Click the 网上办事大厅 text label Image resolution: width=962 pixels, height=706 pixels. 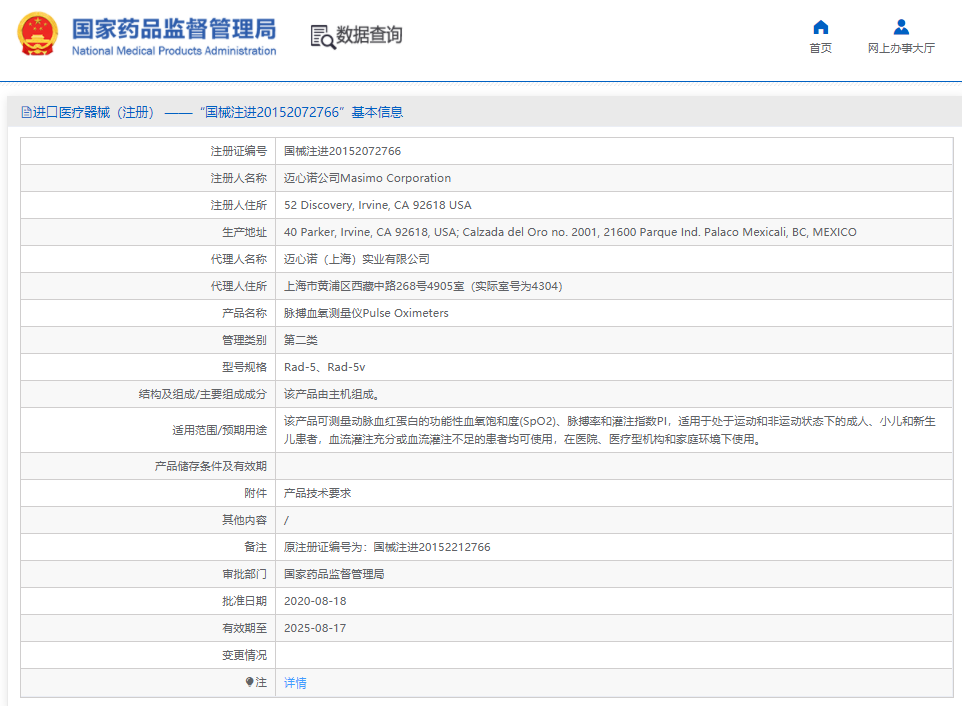[x=901, y=48]
